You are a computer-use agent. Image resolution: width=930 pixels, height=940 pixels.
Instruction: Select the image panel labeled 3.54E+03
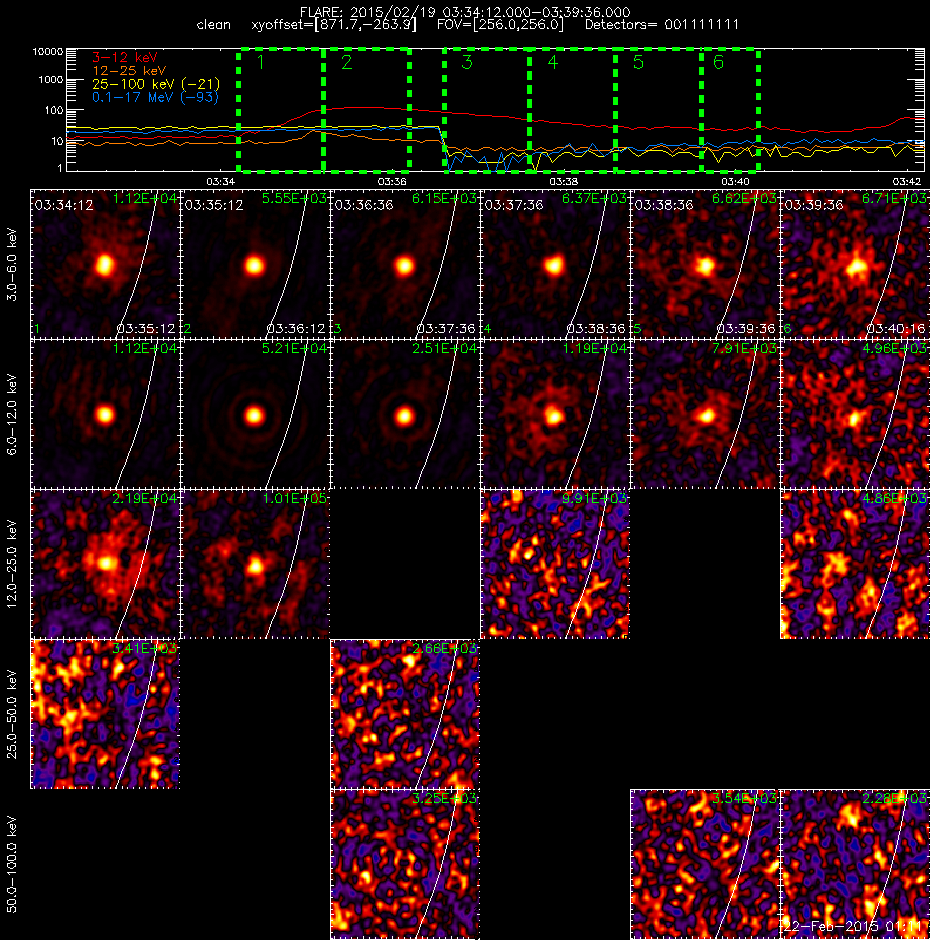[x=705, y=864]
